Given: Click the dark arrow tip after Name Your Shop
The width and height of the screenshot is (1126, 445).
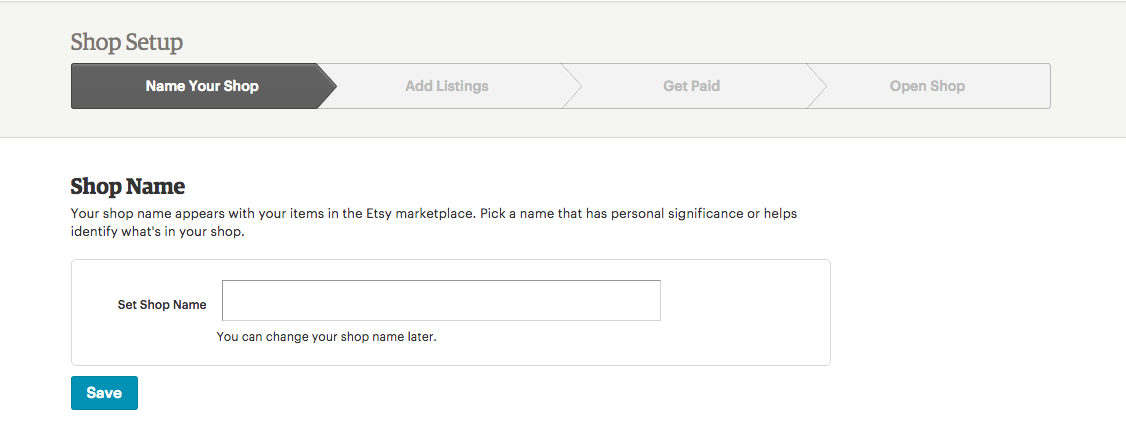Looking at the screenshot, I should click(x=327, y=86).
